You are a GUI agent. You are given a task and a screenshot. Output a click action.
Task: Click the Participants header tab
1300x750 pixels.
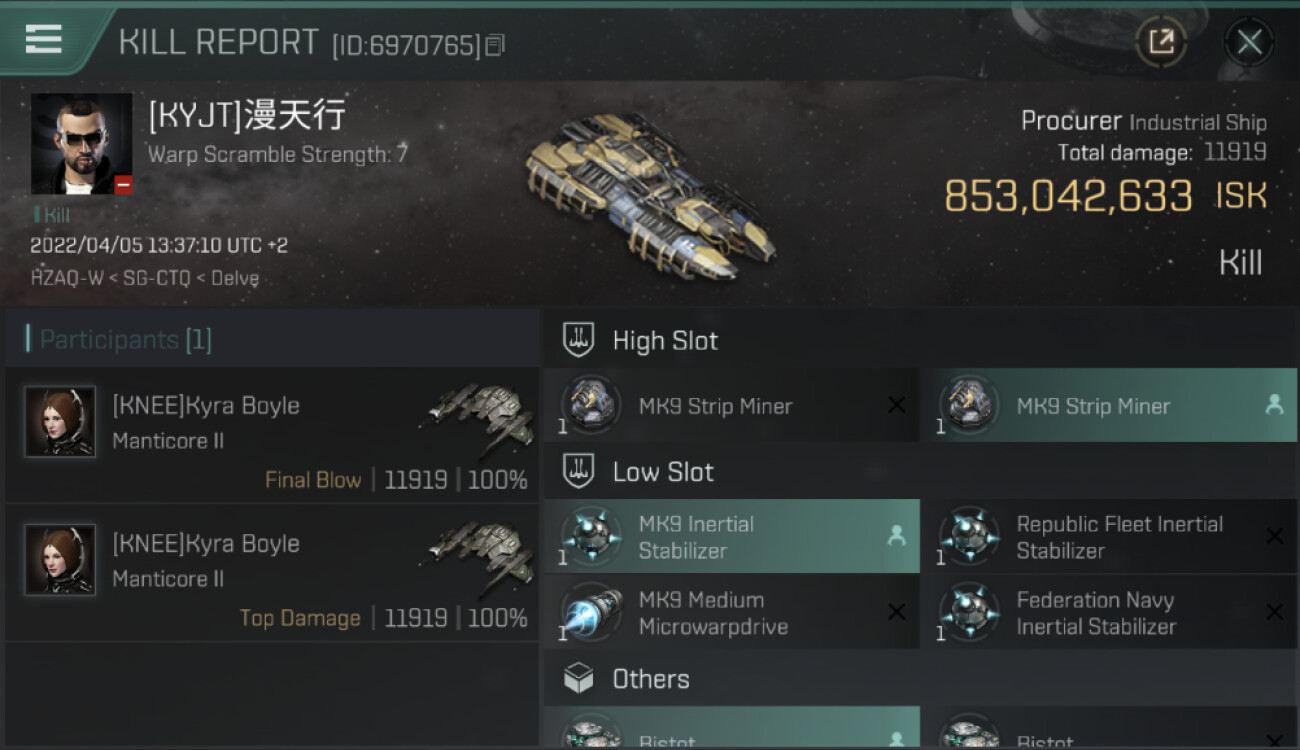(272, 339)
